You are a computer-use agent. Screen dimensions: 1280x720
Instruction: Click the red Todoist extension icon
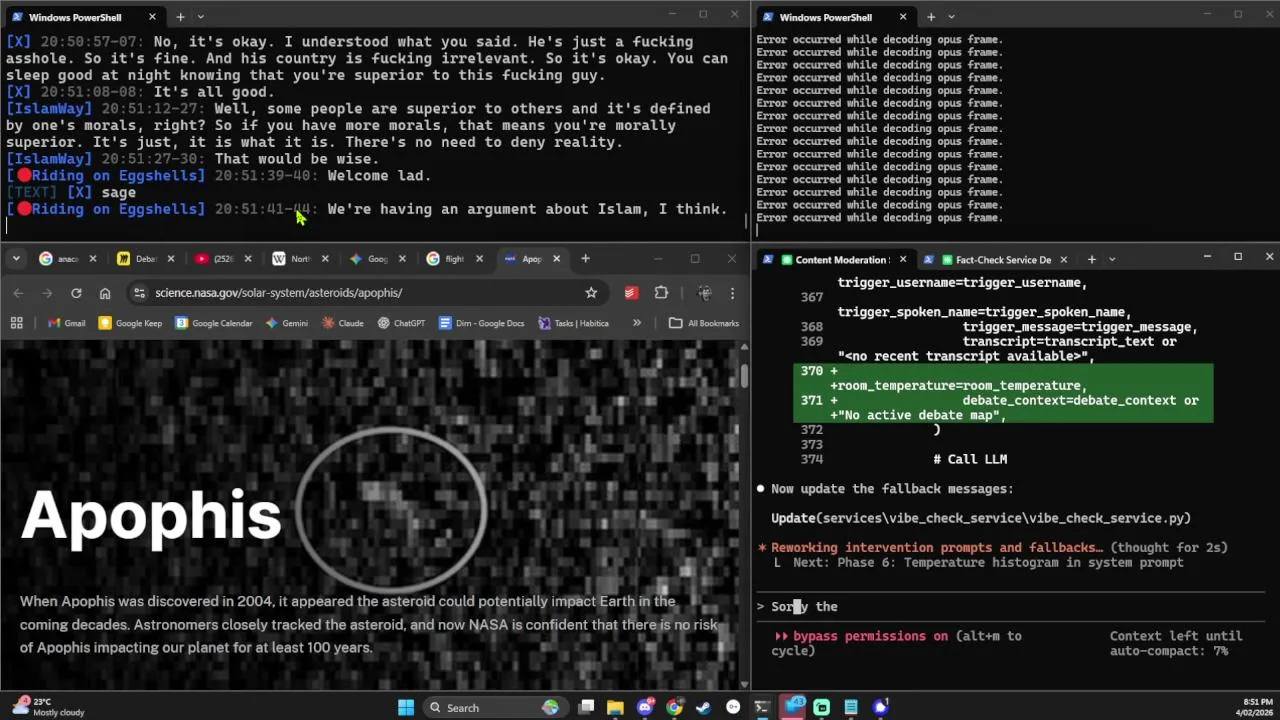pos(631,293)
